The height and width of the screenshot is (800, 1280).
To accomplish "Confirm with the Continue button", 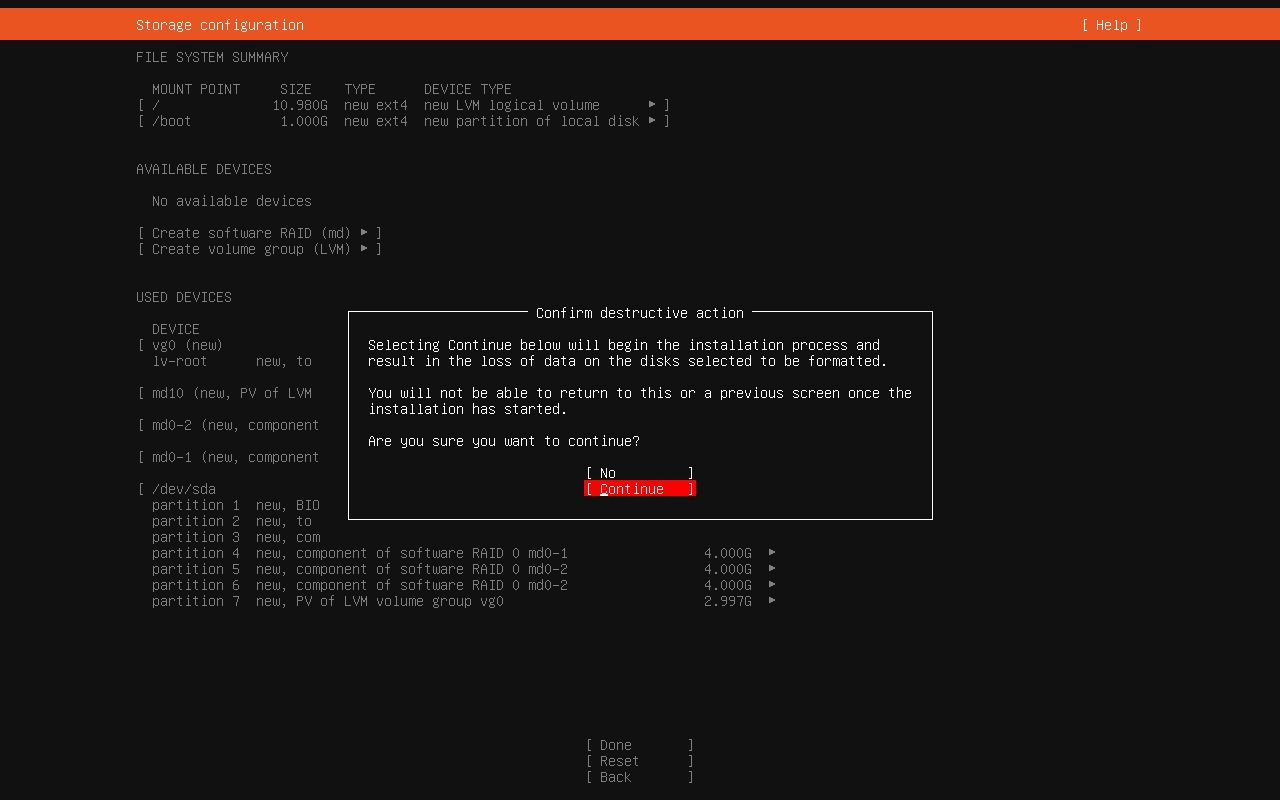I will (639, 489).
